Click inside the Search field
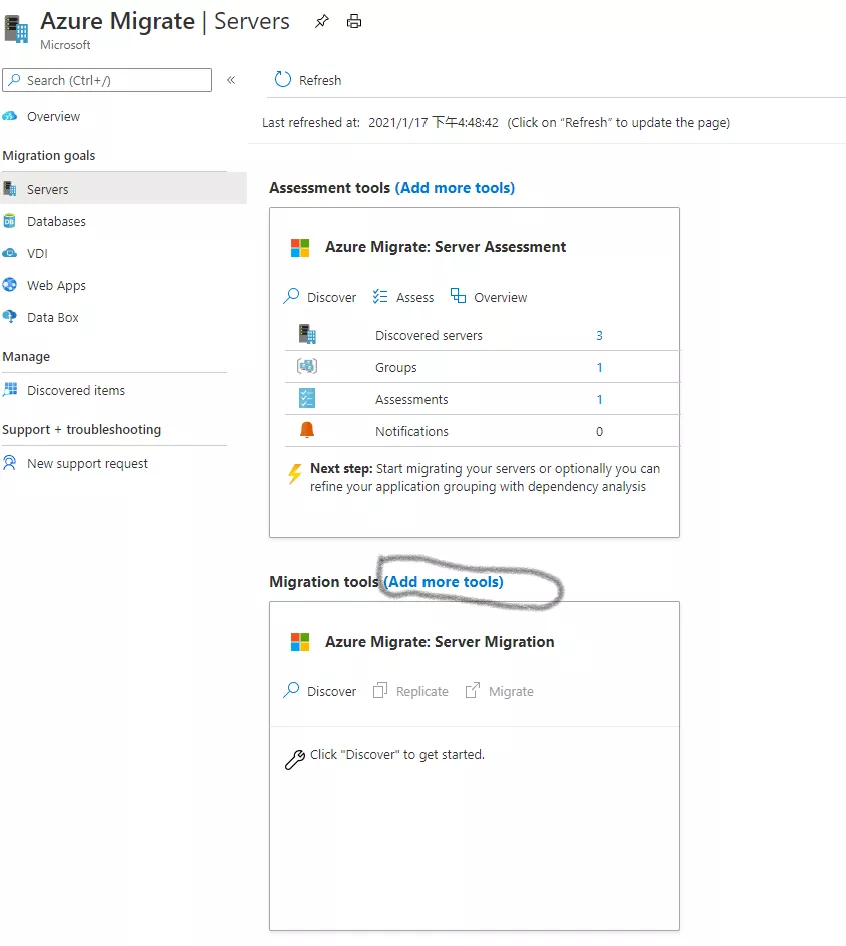The image size is (846, 946). 107,80
